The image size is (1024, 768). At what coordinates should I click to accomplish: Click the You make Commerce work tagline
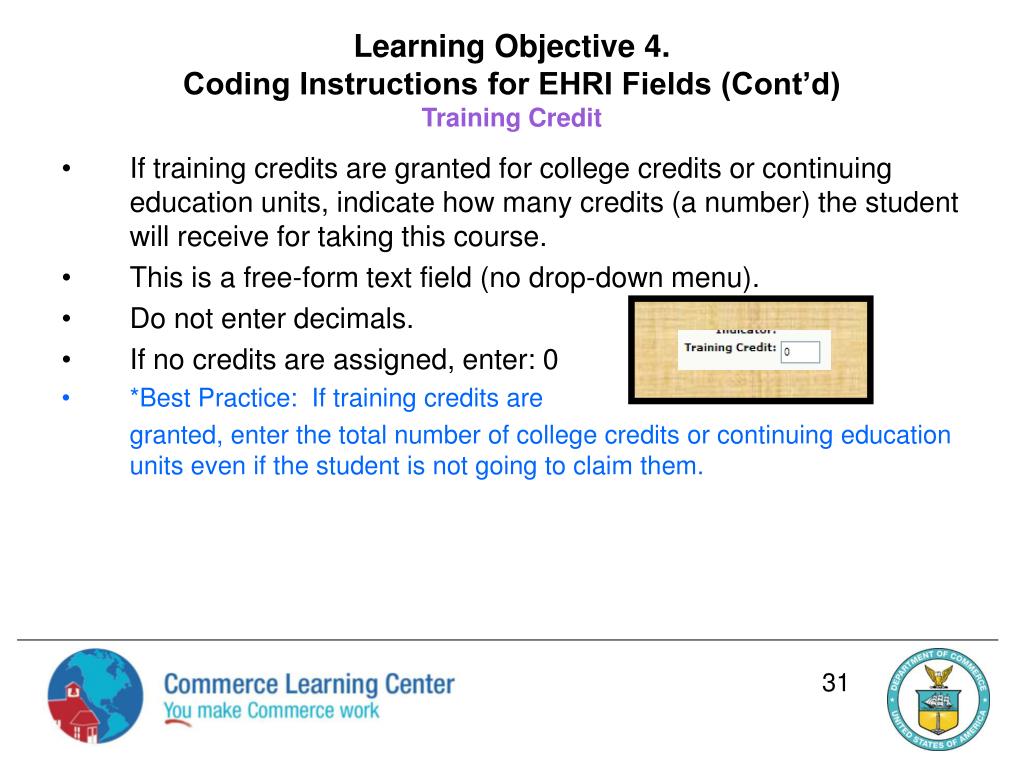(x=271, y=711)
